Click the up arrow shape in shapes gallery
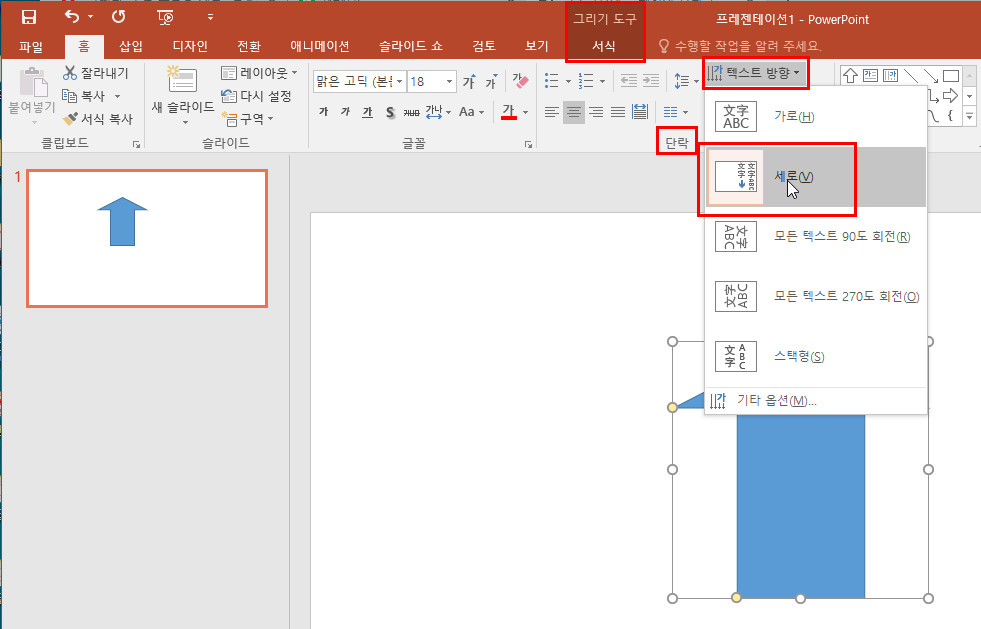Image resolution: width=981 pixels, height=629 pixels. coord(851,75)
